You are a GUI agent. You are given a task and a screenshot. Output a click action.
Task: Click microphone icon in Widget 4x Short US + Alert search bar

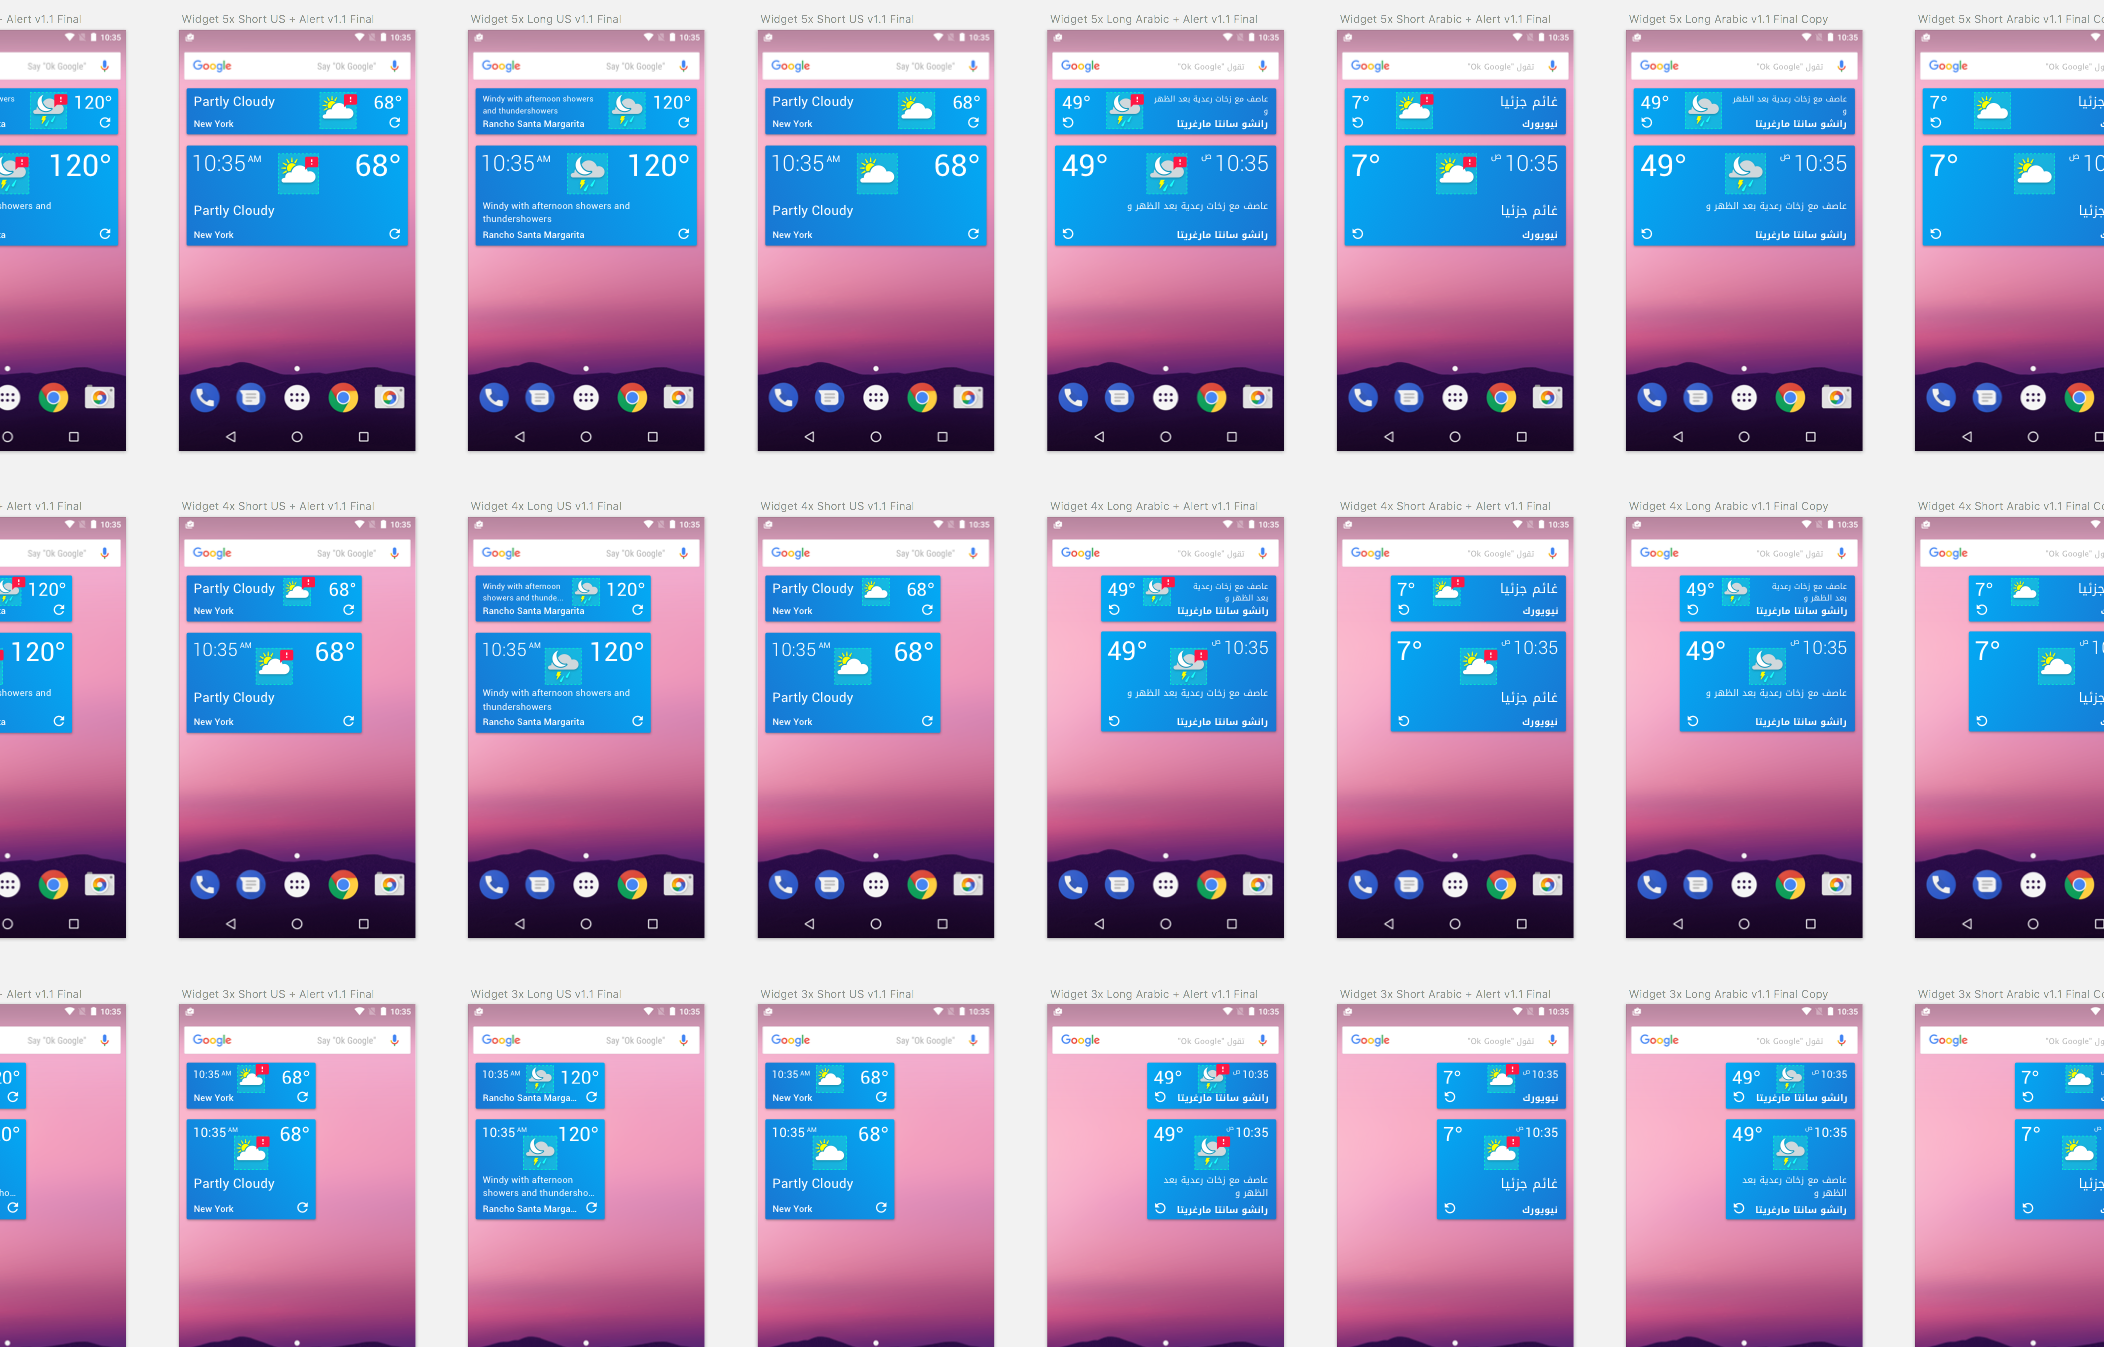[395, 553]
